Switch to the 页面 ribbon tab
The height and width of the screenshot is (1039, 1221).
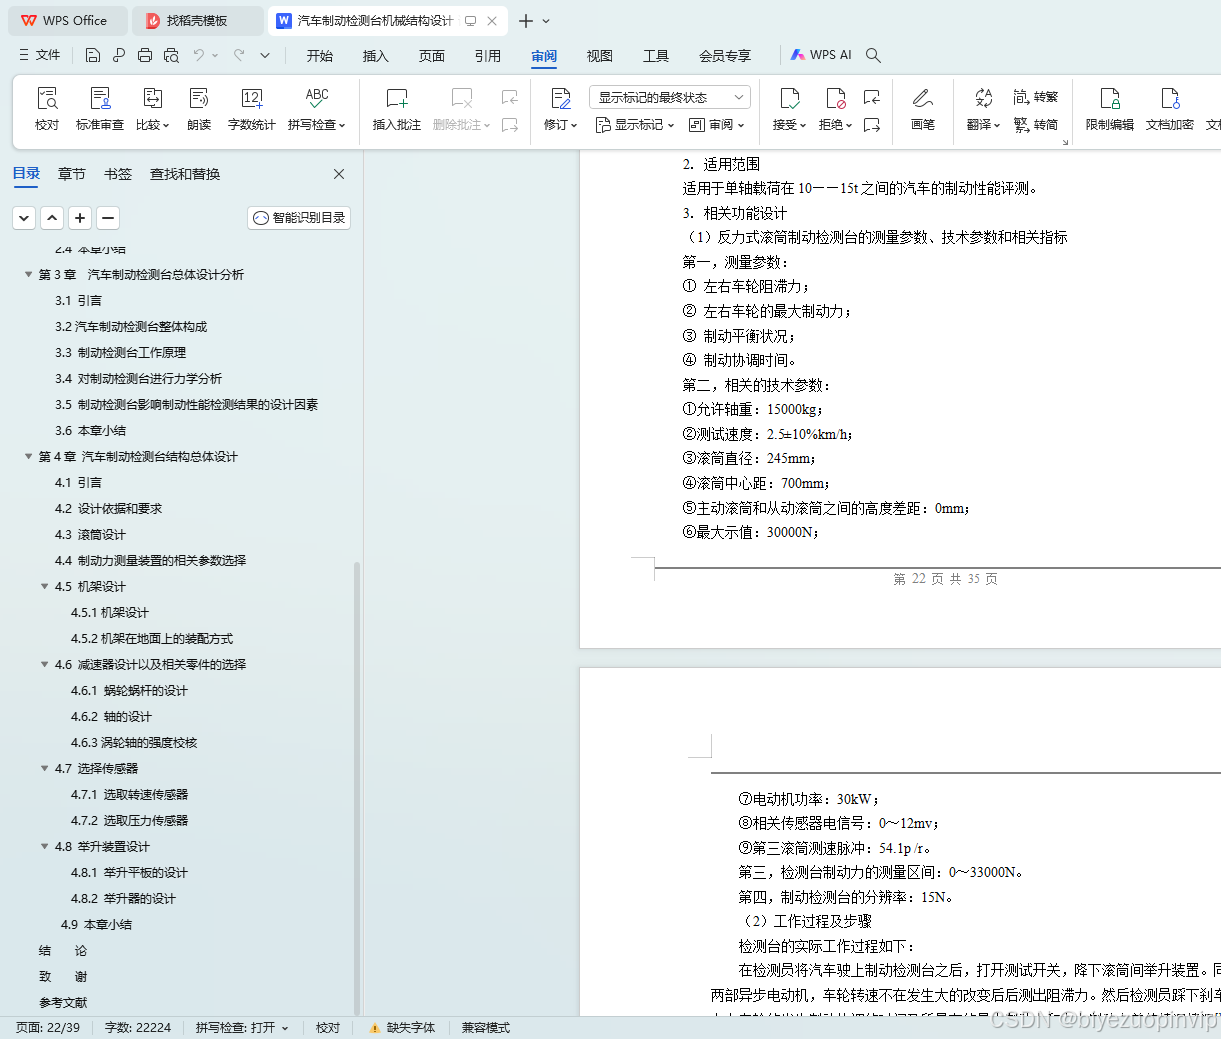432,56
